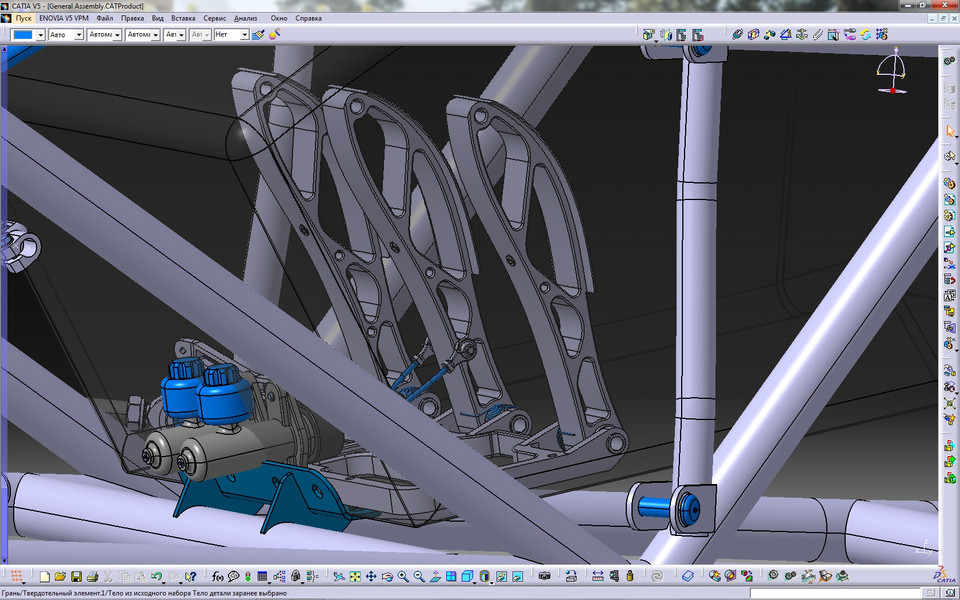Click the Save icon in bottom toolbar
The image size is (960, 600).
[76, 577]
